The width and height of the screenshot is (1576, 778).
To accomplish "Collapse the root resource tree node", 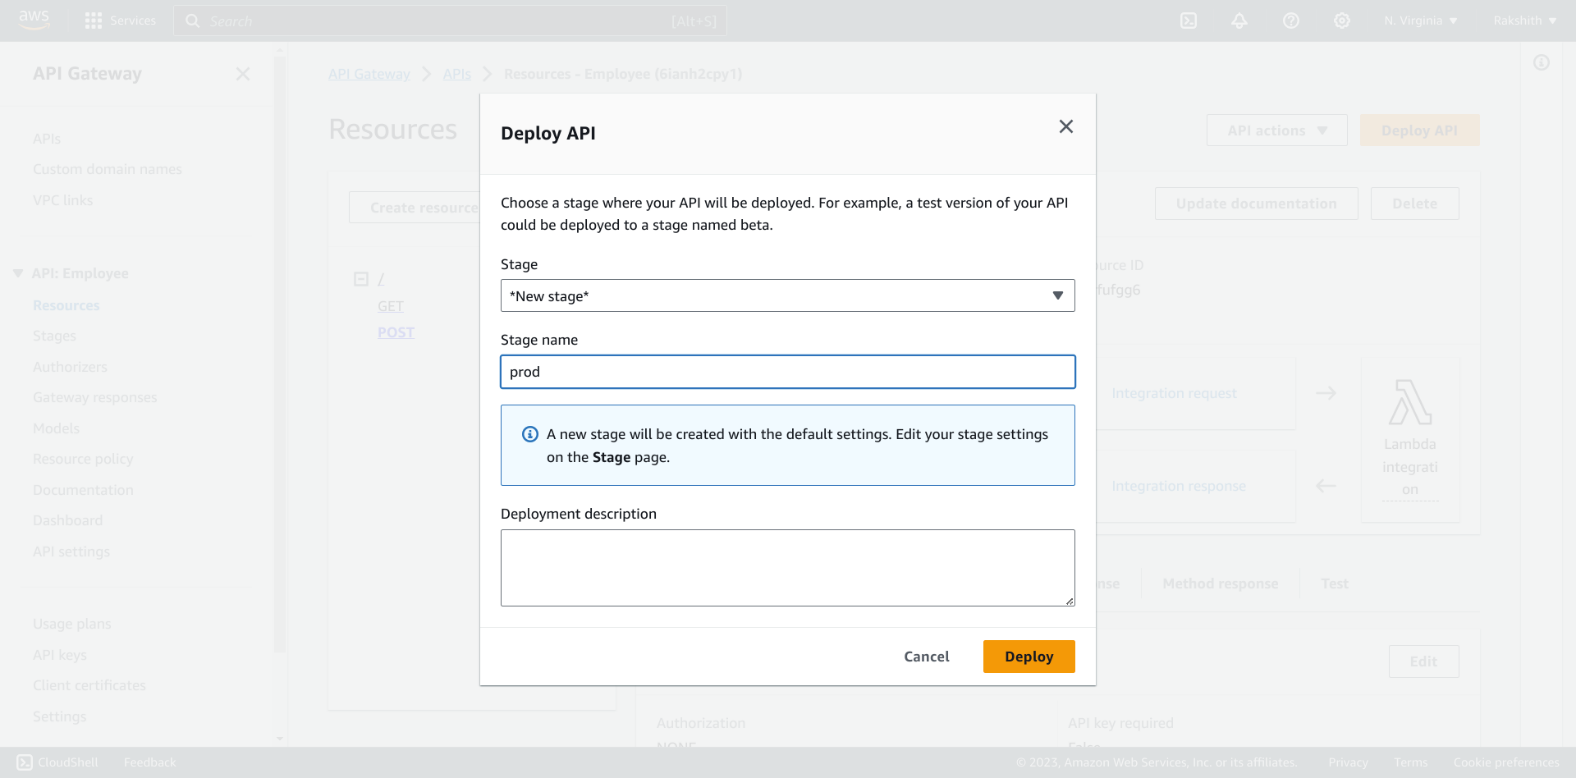I will (361, 279).
